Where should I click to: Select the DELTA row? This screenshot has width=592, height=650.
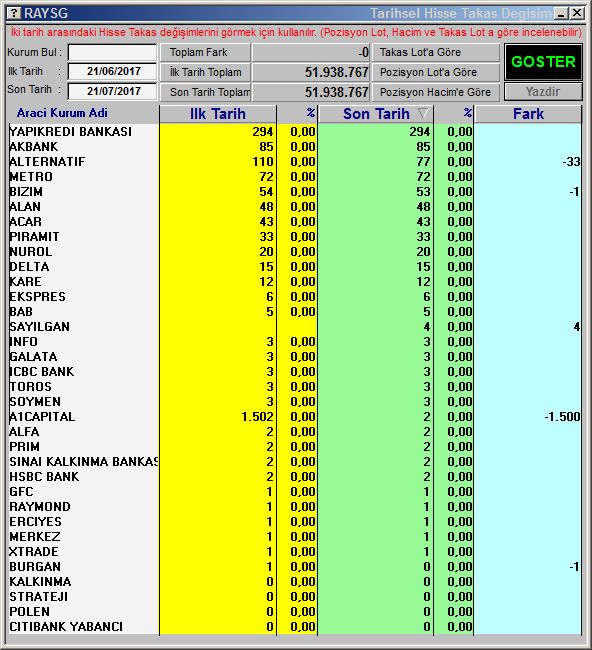point(295,267)
